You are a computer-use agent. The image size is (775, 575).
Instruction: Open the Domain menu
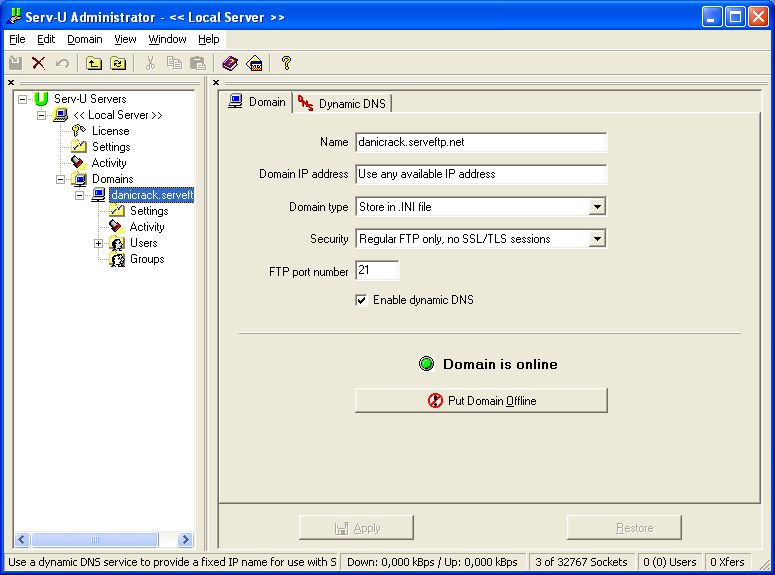(85, 39)
